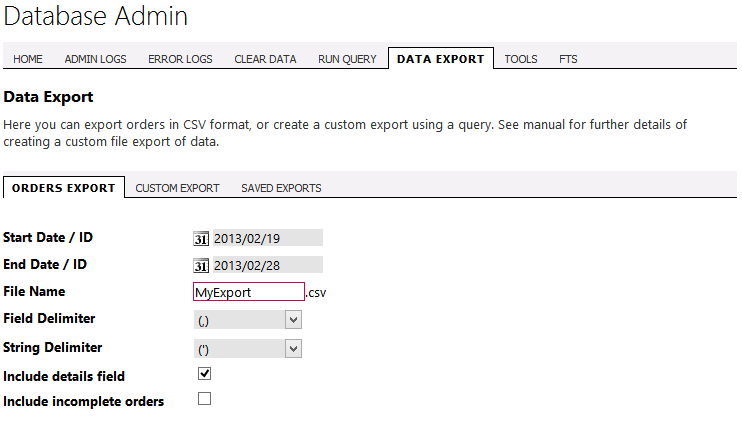Open the Start Date calendar picker icon
Screen dimensions: 742x422
click(201, 239)
